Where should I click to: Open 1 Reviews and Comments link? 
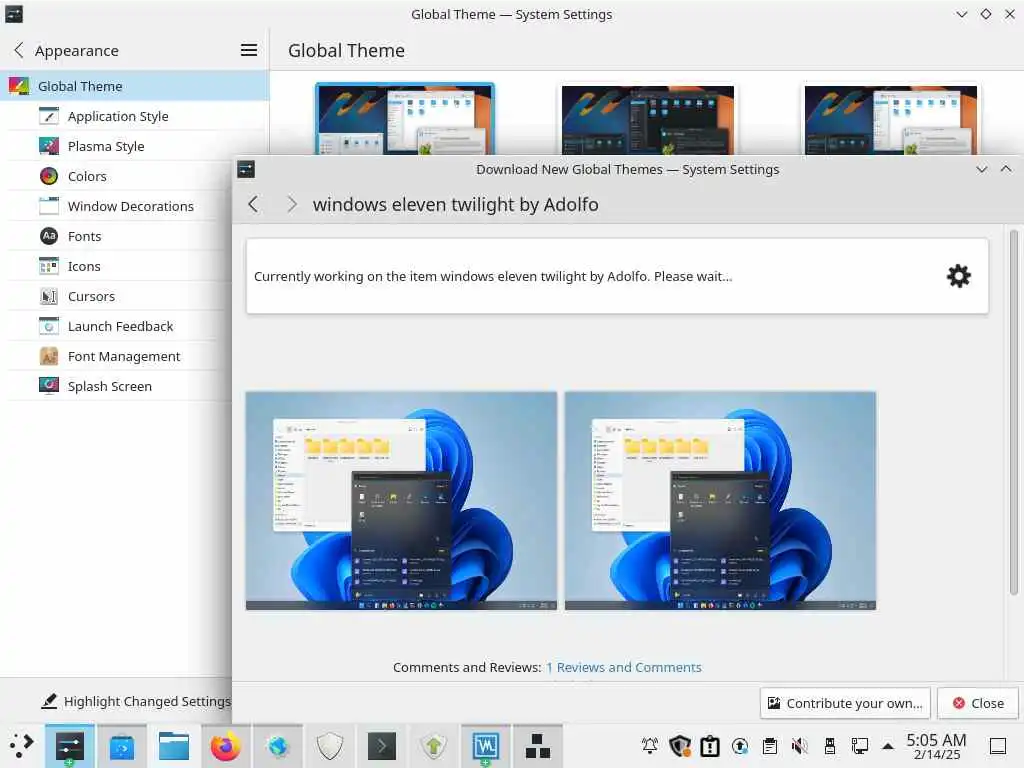coord(624,667)
